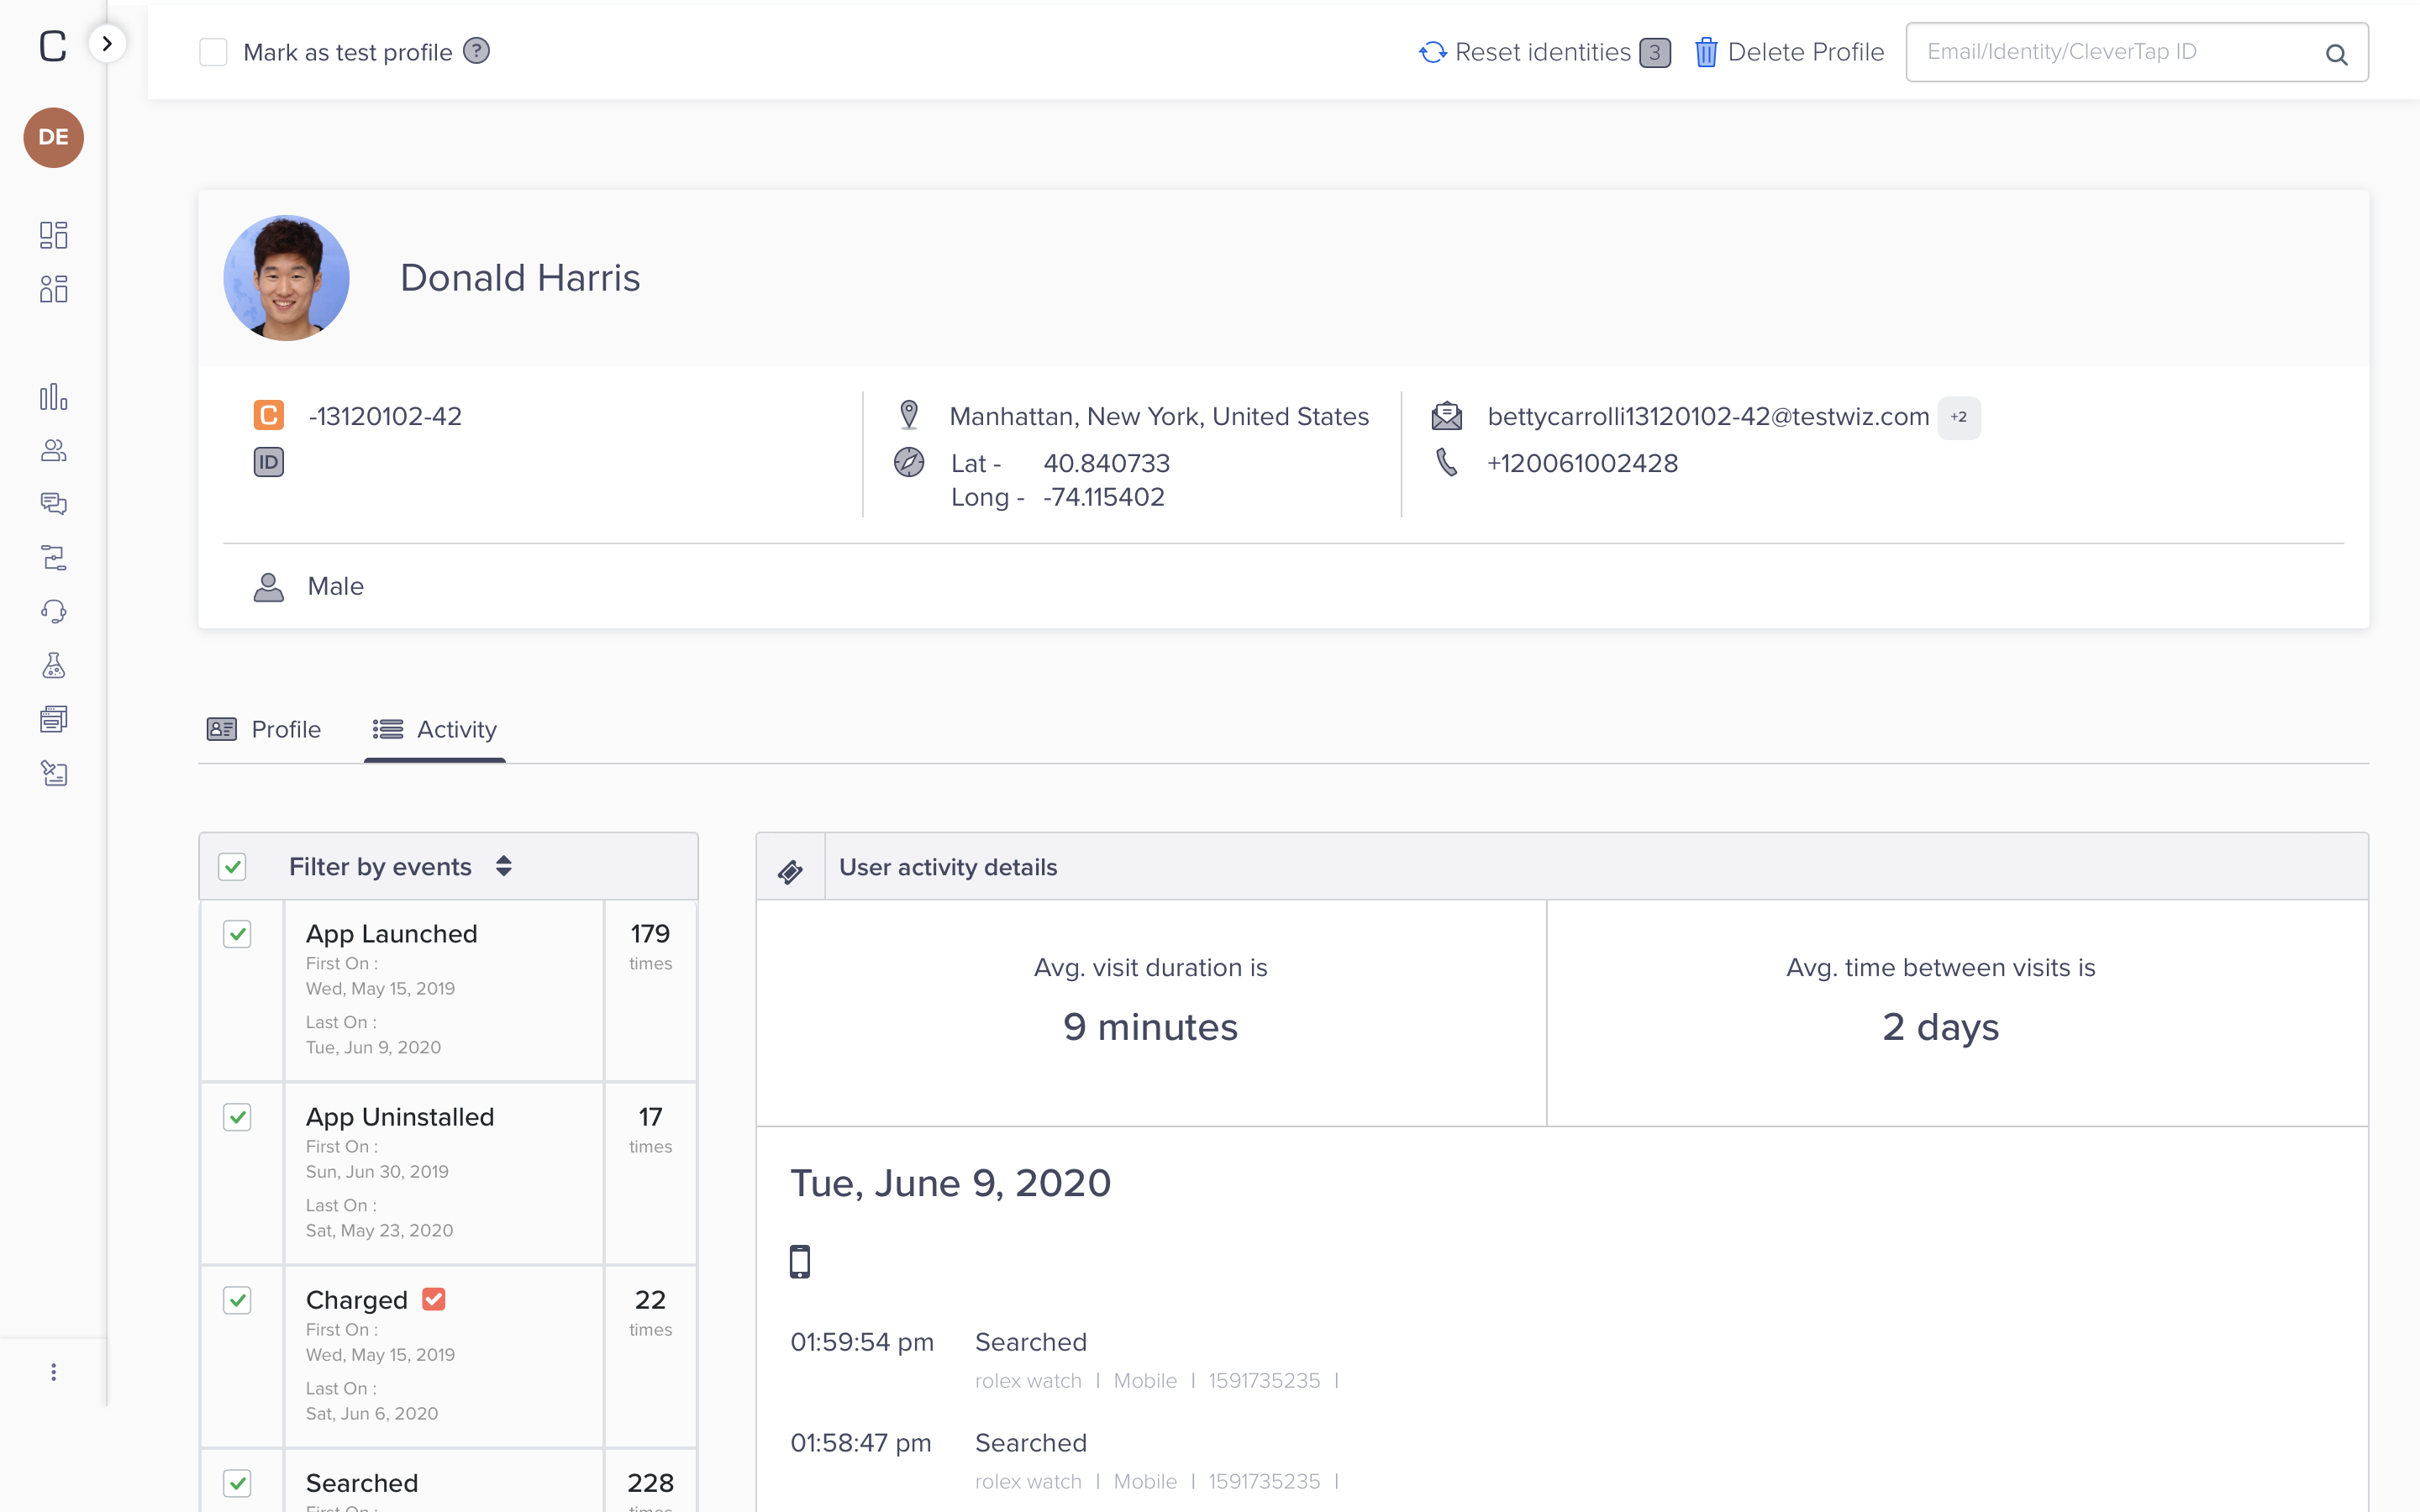This screenshot has height=1512, width=2420.
Task: Toggle the Charged event checkbox
Action: (237, 1300)
